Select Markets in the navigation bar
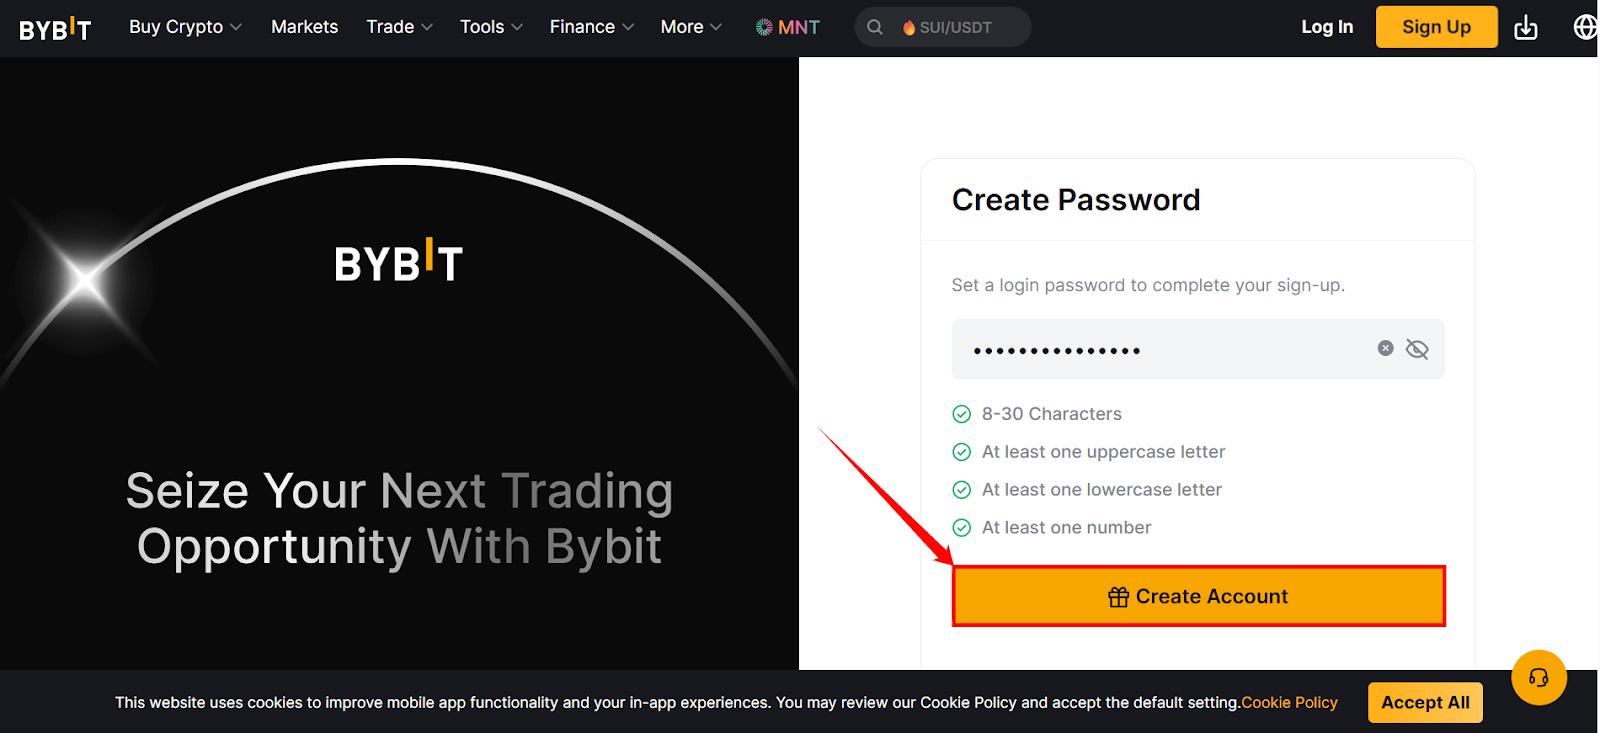1600x733 pixels. (304, 27)
